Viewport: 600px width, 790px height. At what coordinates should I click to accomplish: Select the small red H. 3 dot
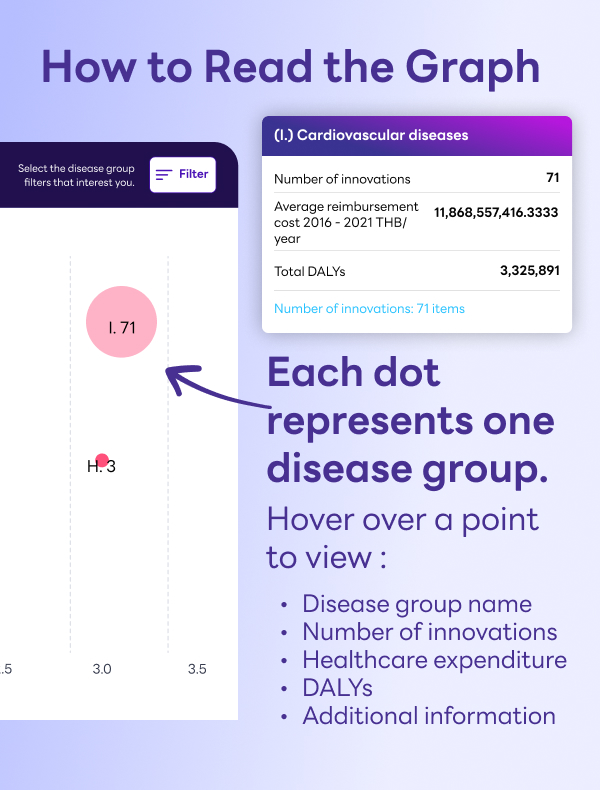[x=102, y=460]
